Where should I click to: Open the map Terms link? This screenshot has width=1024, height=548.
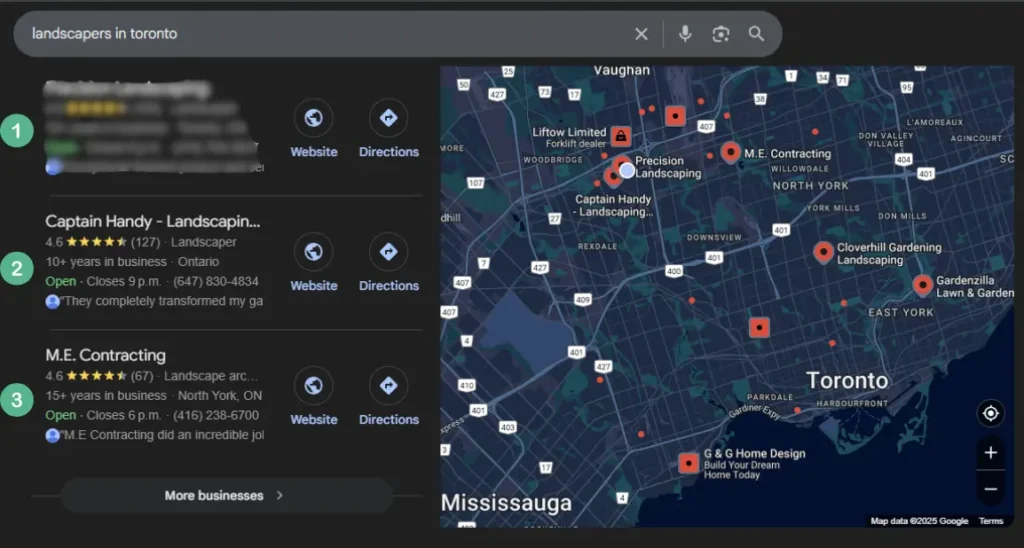coord(990,521)
